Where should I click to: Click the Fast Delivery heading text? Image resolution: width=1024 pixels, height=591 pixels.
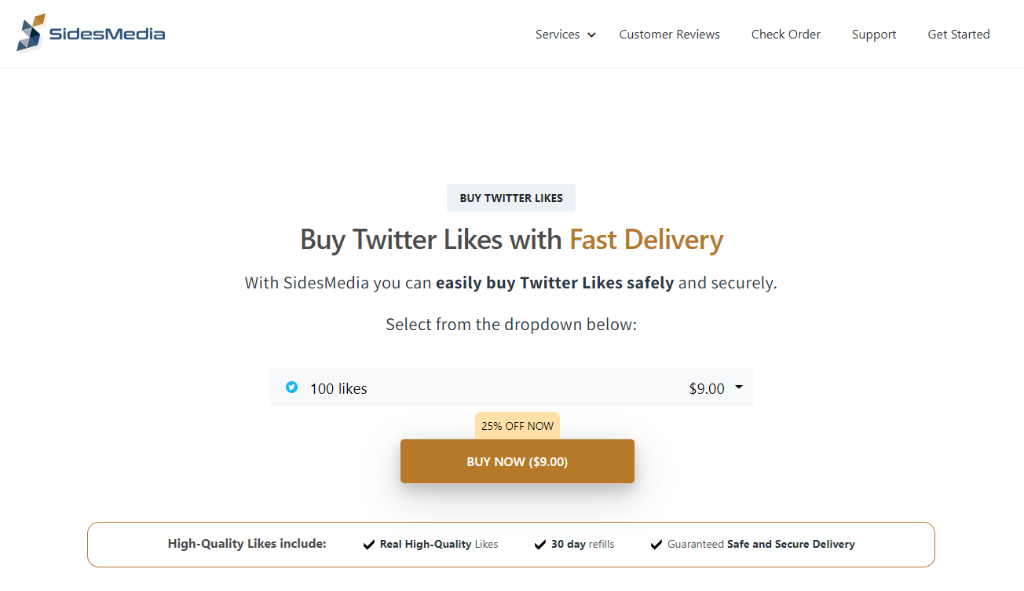[647, 240]
